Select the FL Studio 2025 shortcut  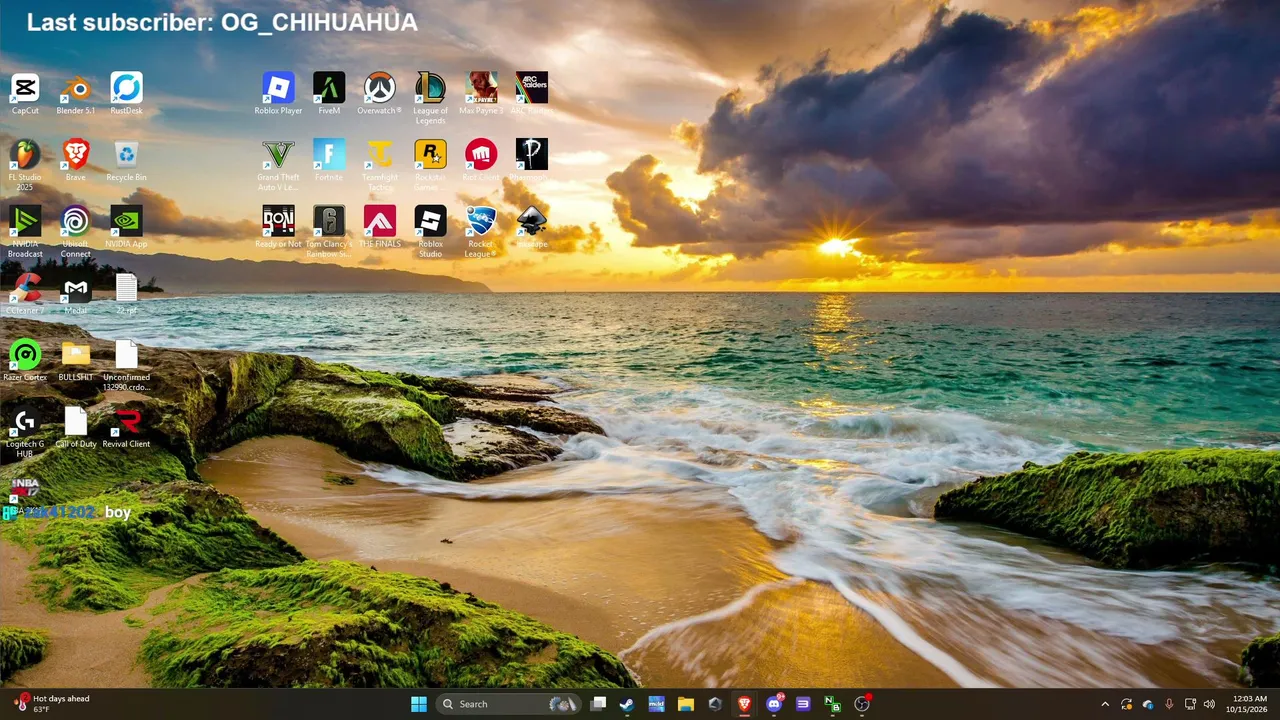pos(25,165)
